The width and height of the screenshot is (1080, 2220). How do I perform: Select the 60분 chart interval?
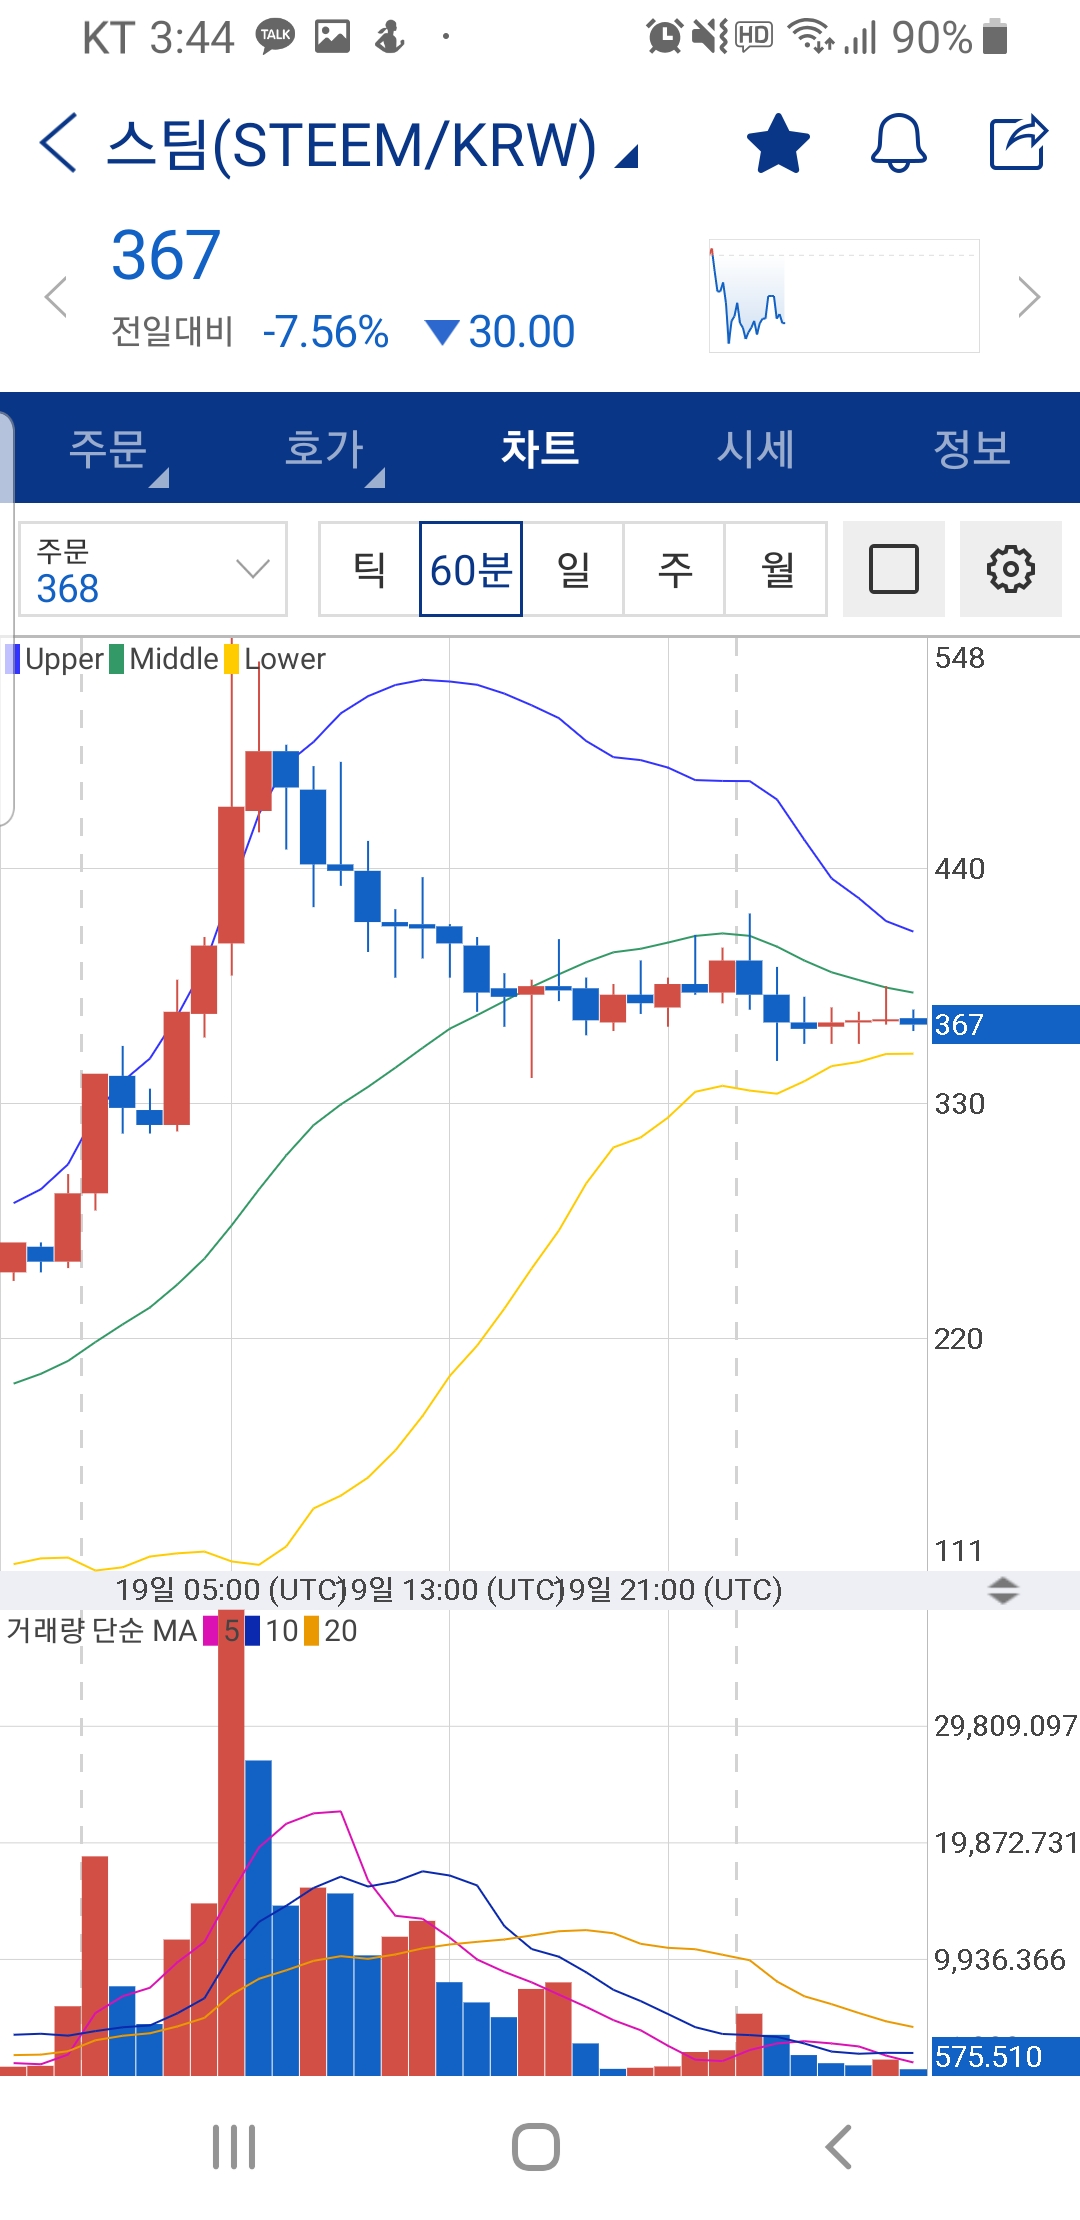click(x=471, y=569)
